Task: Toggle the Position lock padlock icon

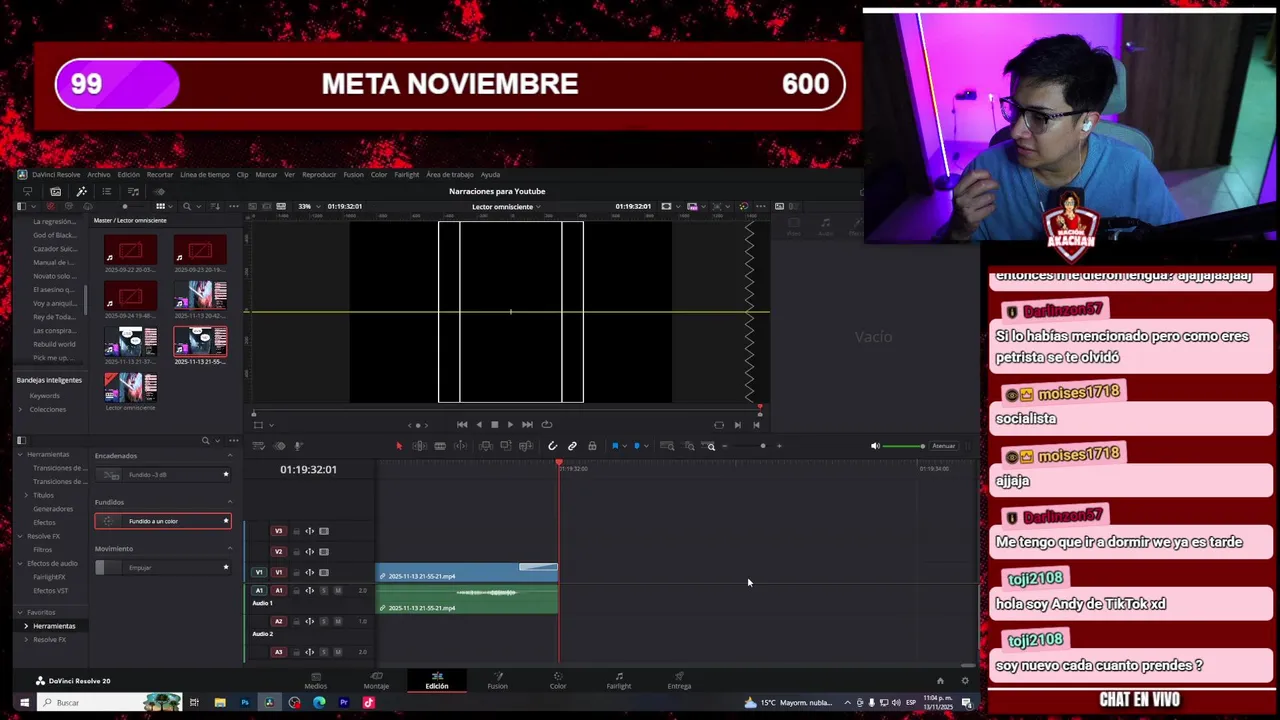Action: point(592,446)
